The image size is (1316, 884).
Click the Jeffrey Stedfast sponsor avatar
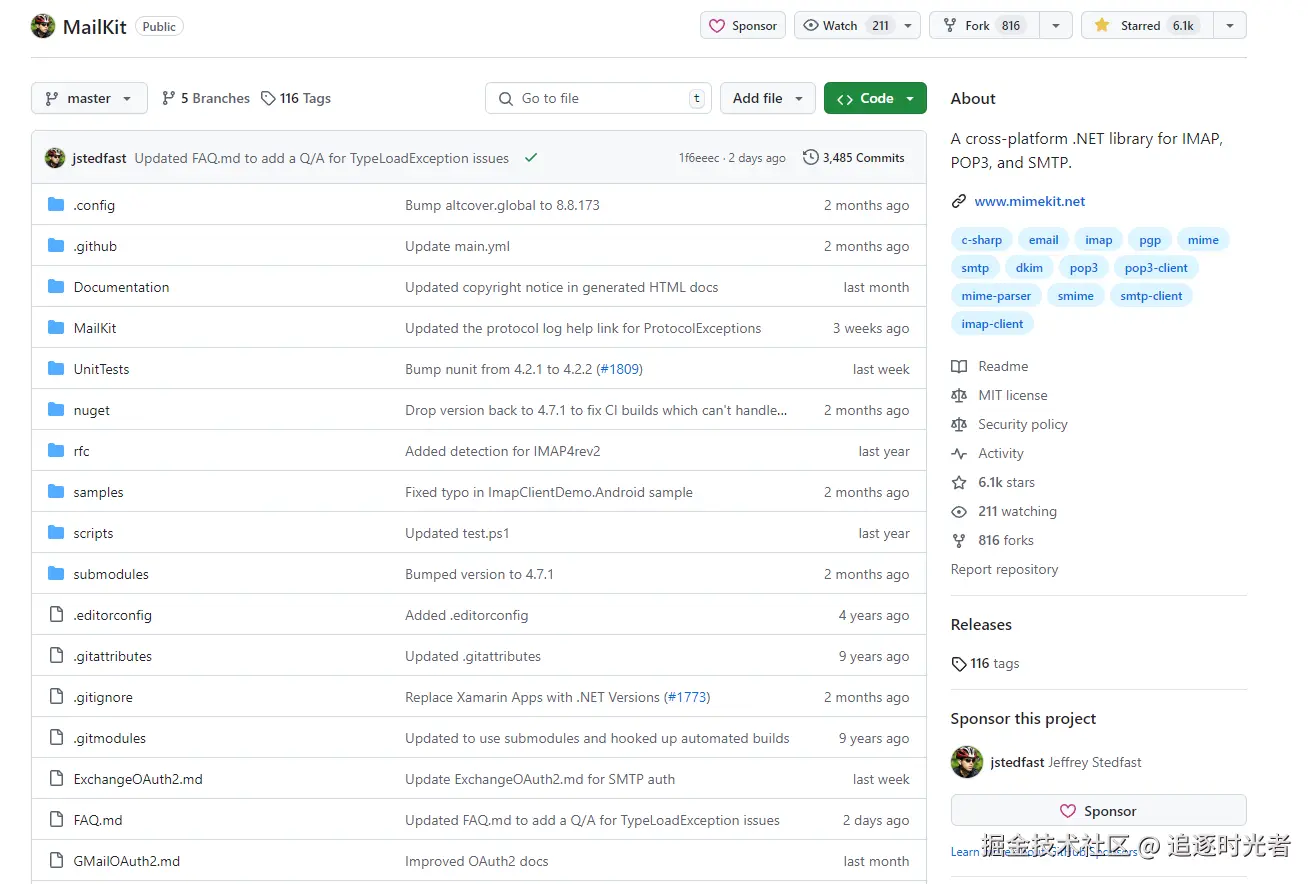[x=967, y=762]
